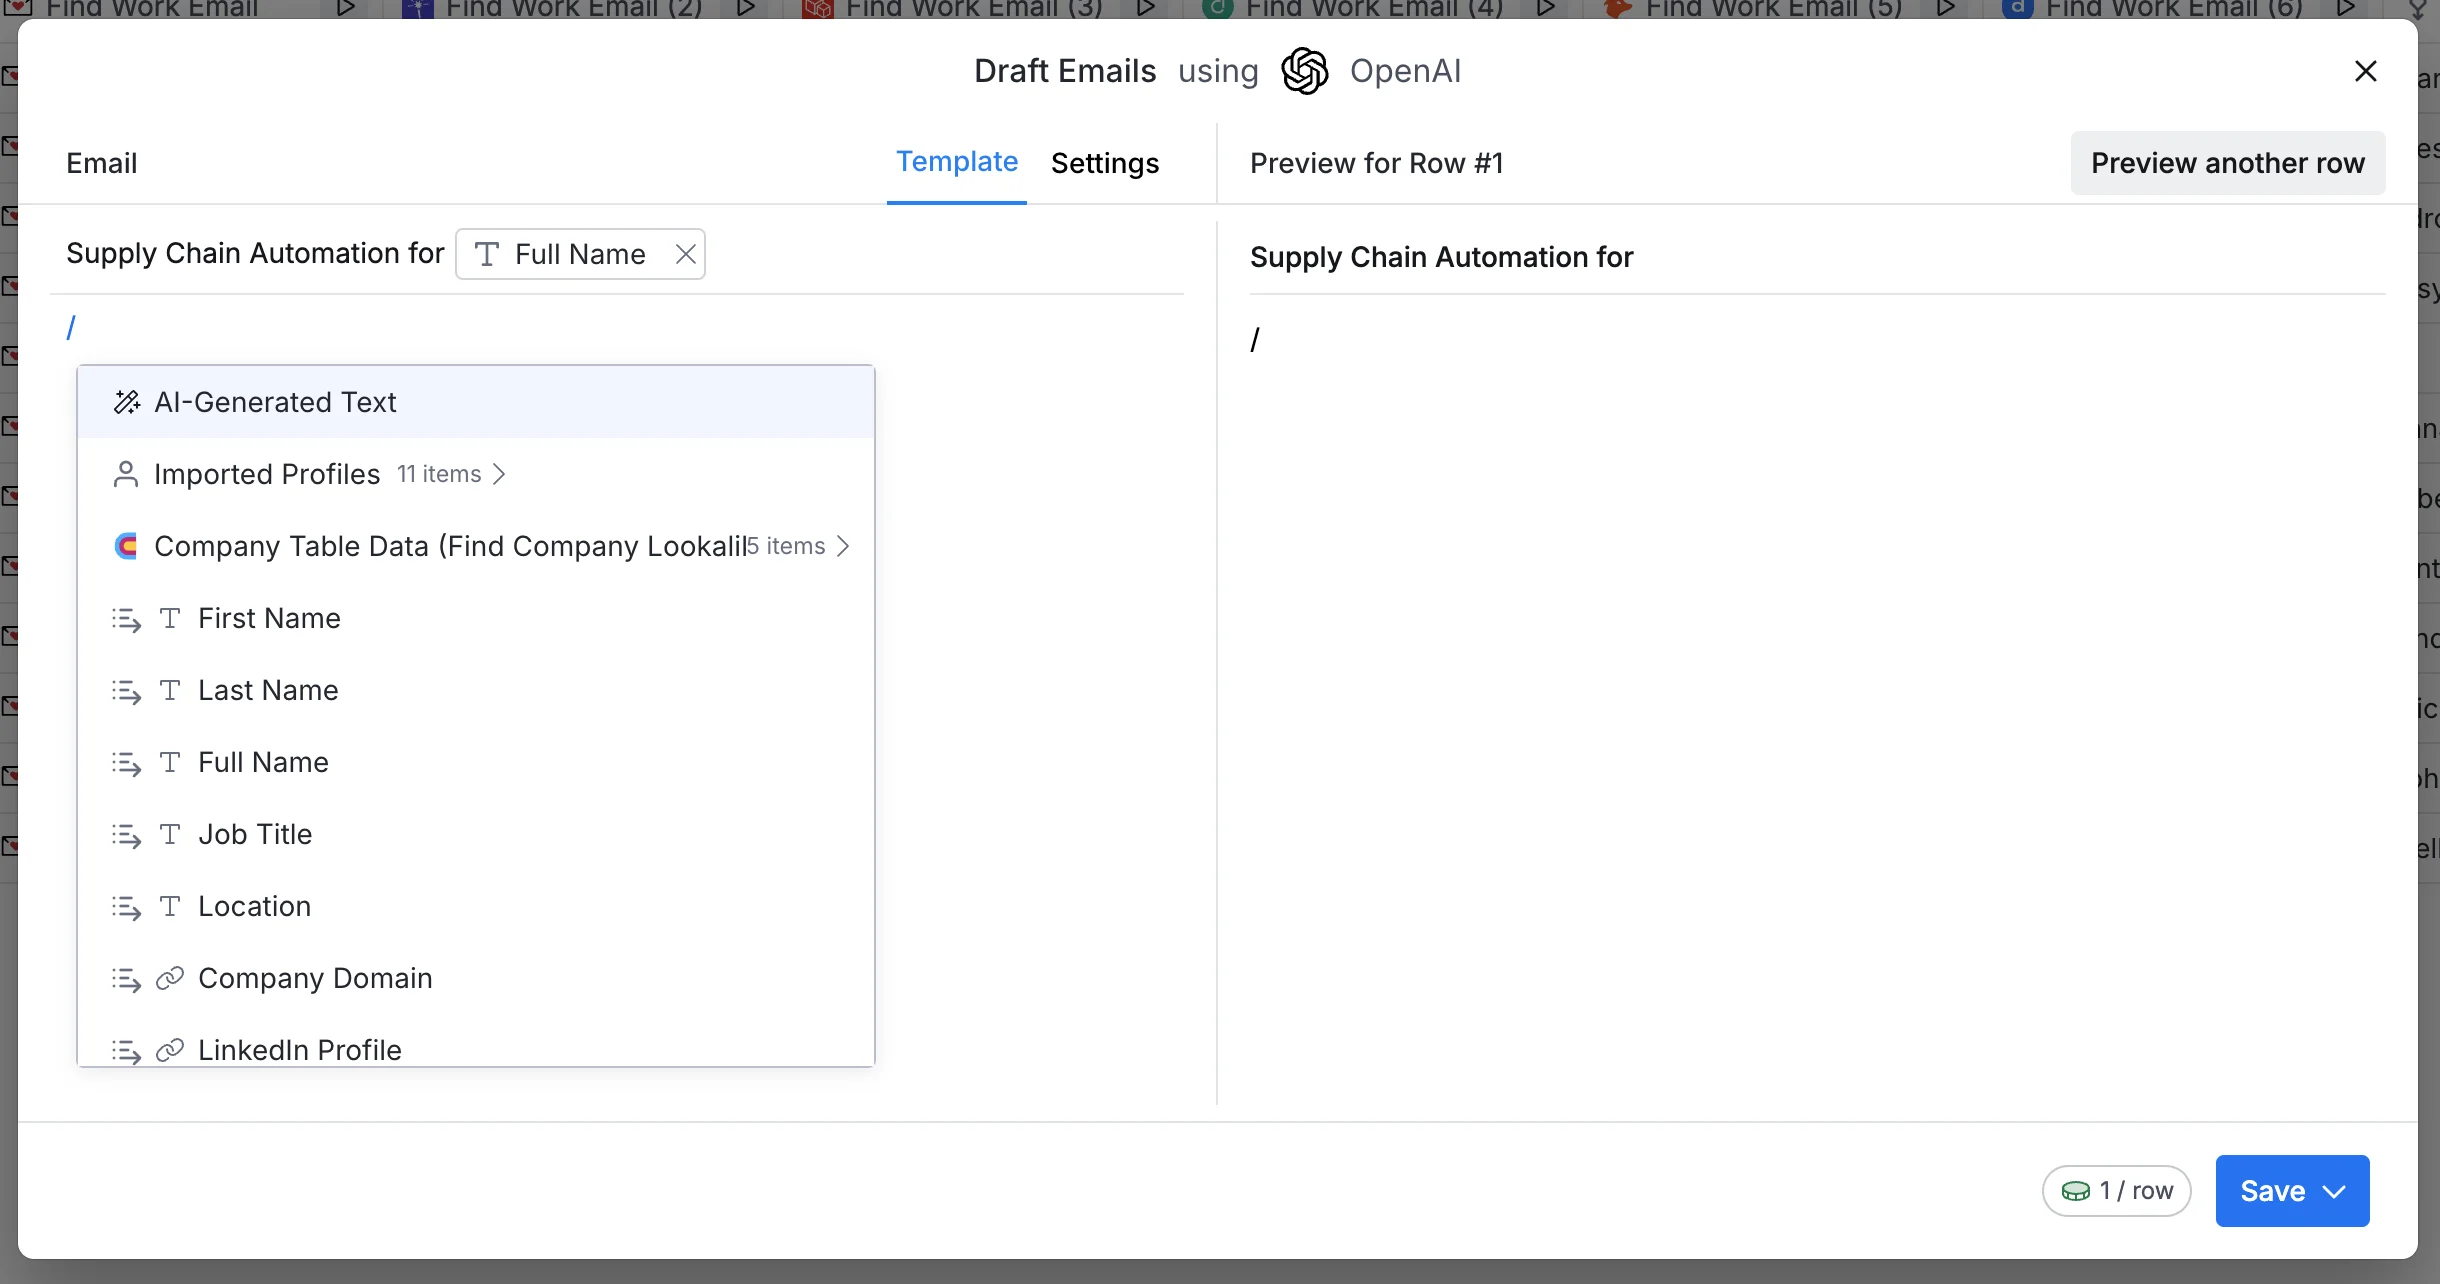Switch to the Settings tab

[1104, 163]
